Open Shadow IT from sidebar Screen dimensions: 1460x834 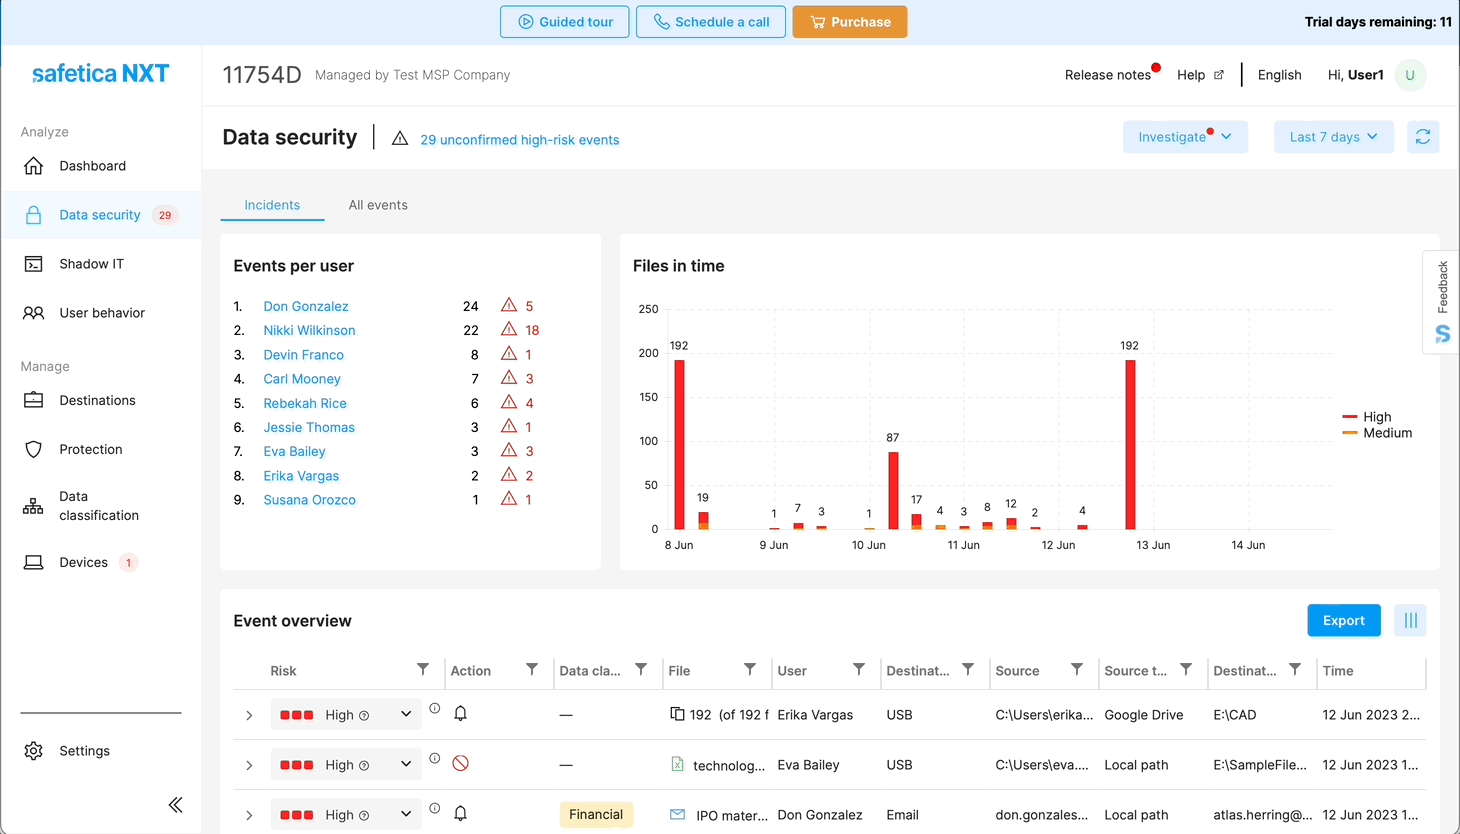91,264
